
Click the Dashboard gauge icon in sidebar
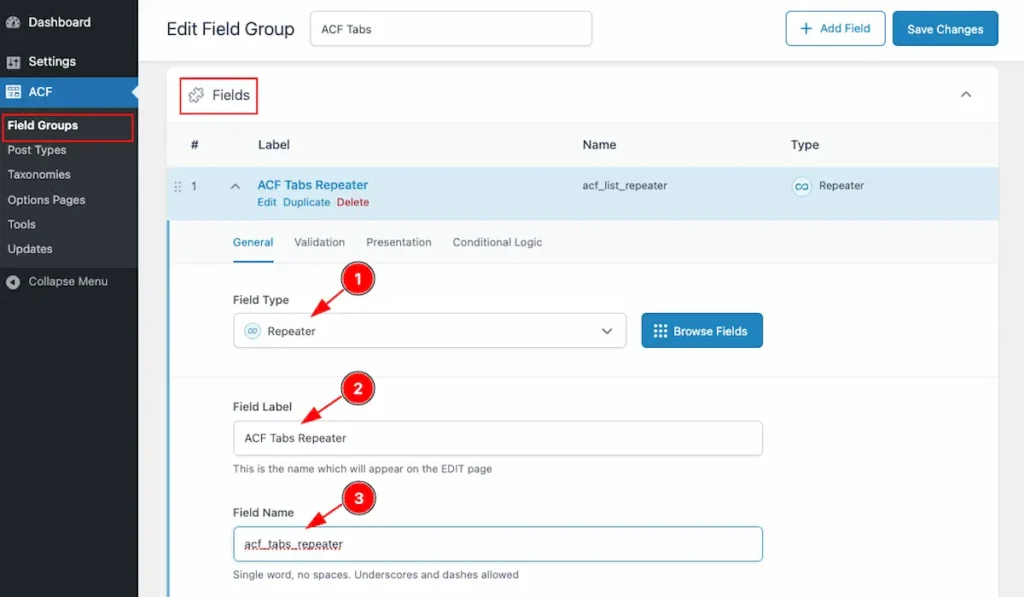click(13, 22)
